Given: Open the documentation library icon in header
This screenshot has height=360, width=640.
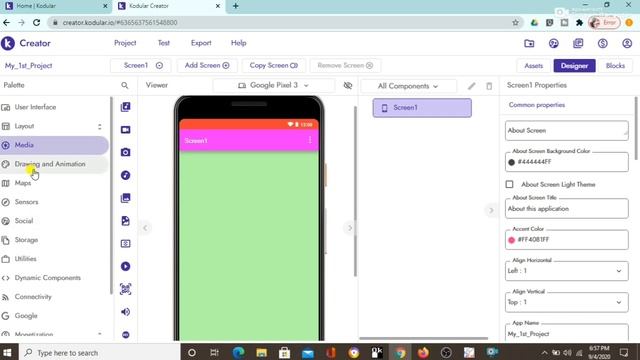Looking at the screenshot, I should [578, 43].
